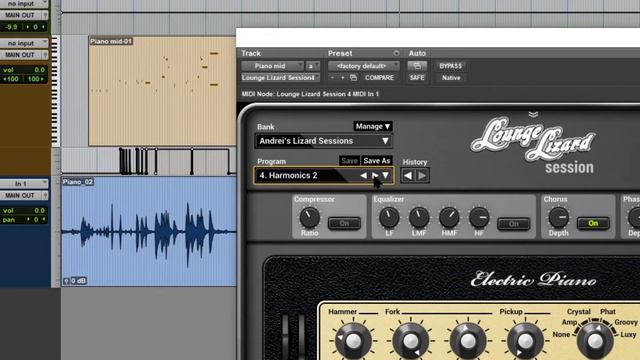640x360 pixels.
Task: Toggle the Compressor On switch
Action: point(344,223)
